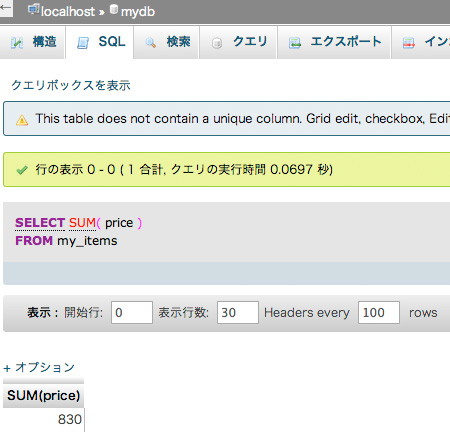450x438 pixels.
Task: Switch to the クエリ tab
Action: pyautogui.click(x=238, y=42)
